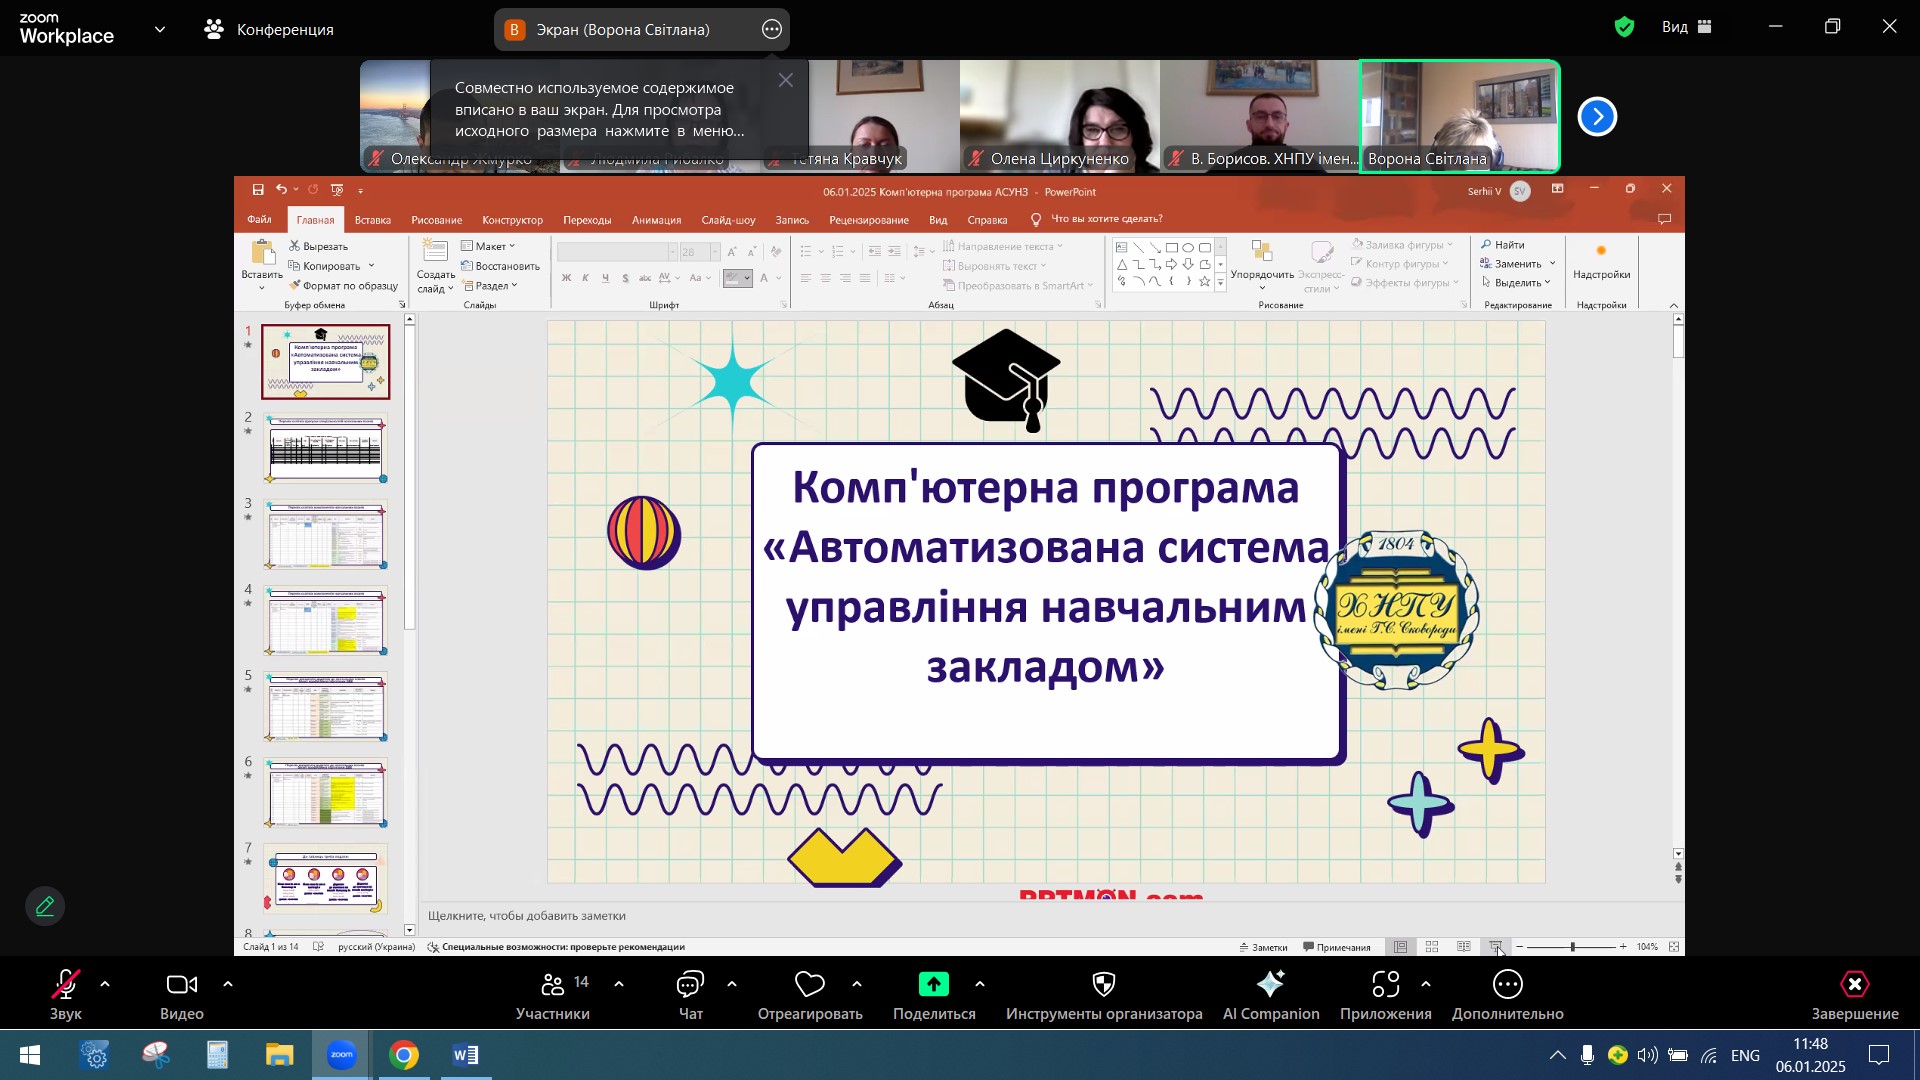Click Восстановить reset slide button
Viewport: 1920px width, 1080px height.
[x=501, y=266]
